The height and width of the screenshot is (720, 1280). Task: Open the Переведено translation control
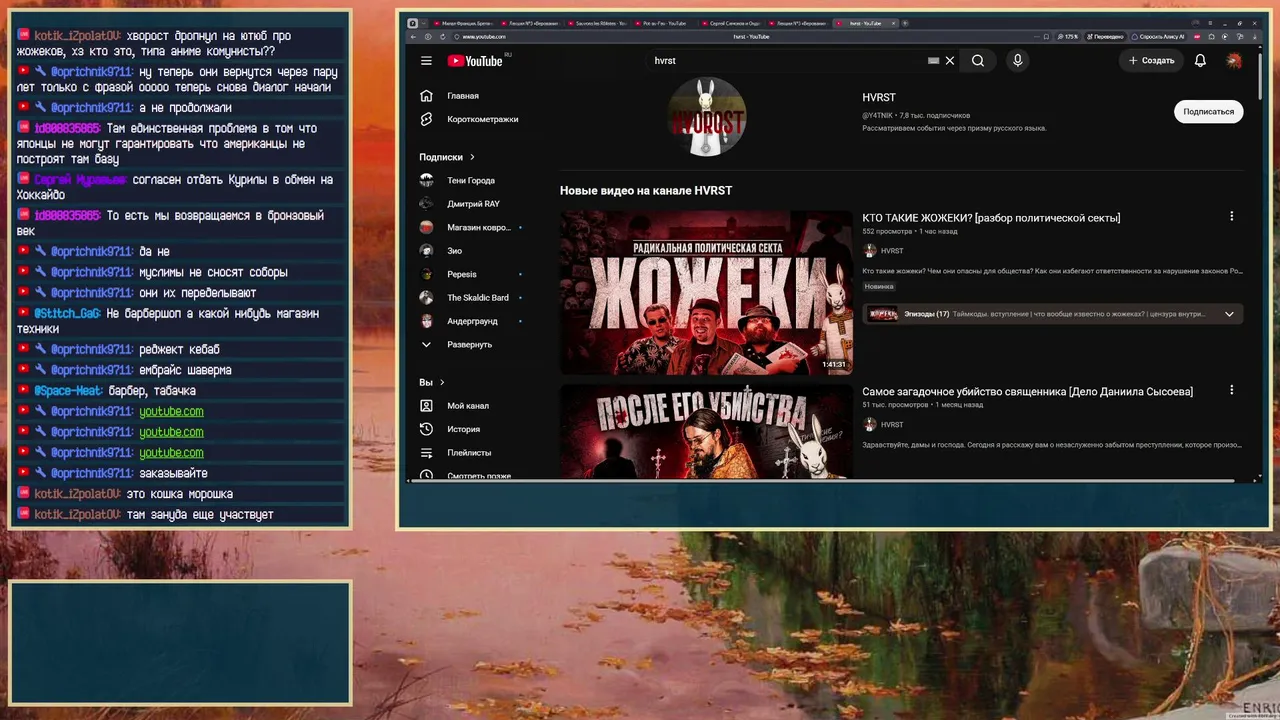[x=1105, y=37]
